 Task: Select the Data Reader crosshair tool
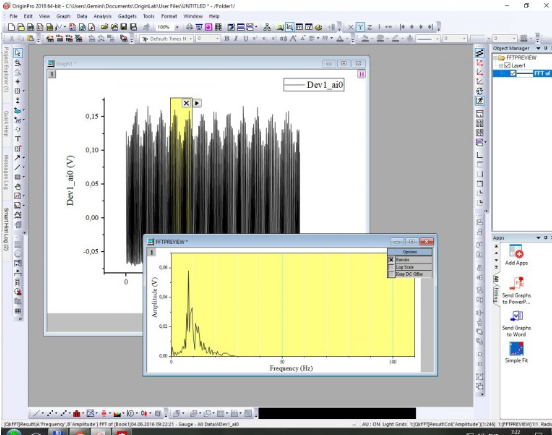coord(18,82)
